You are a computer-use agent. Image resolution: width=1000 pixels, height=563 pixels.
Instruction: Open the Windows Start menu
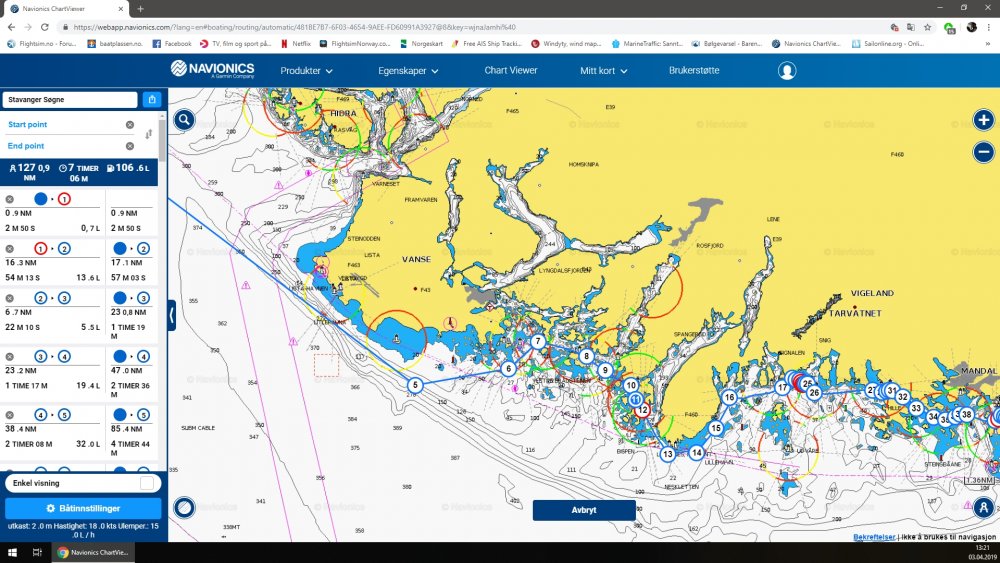[x=12, y=552]
